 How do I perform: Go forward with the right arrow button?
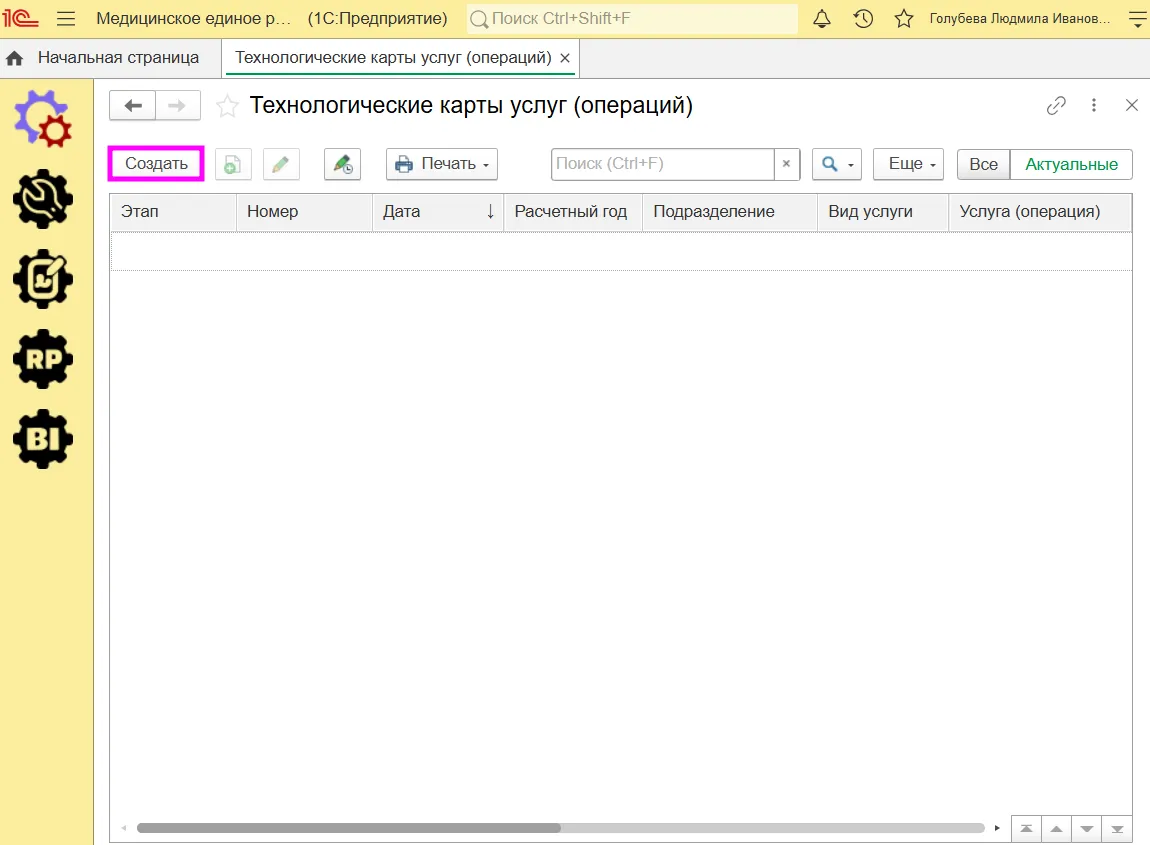177,106
